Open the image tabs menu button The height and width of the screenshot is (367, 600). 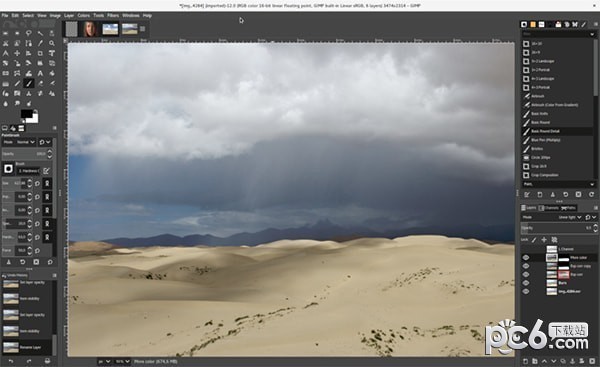(142, 29)
